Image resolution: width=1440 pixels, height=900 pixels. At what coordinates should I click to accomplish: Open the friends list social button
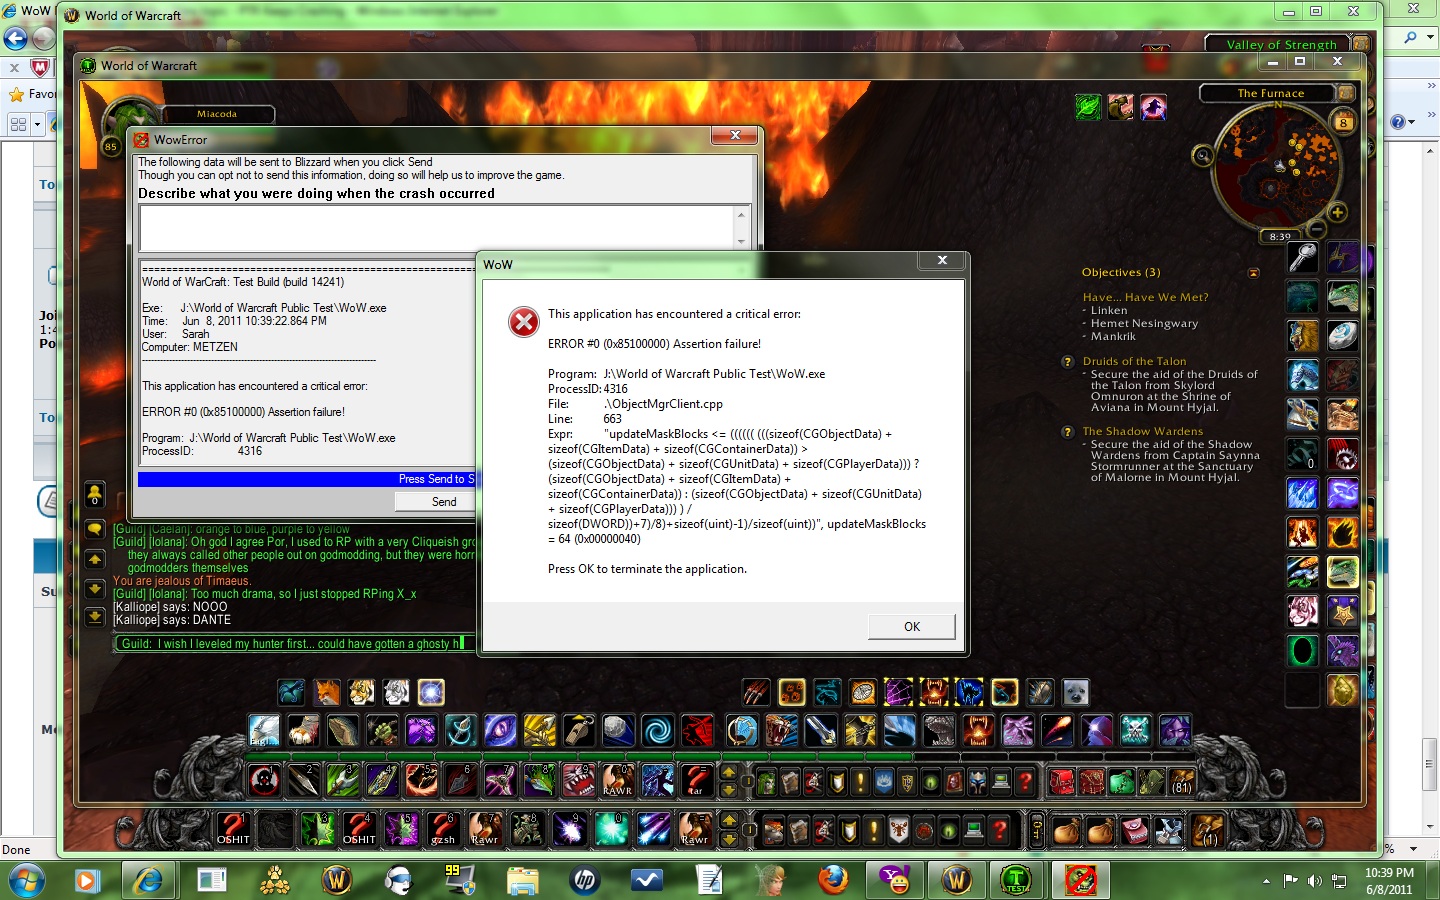(x=94, y=494)
